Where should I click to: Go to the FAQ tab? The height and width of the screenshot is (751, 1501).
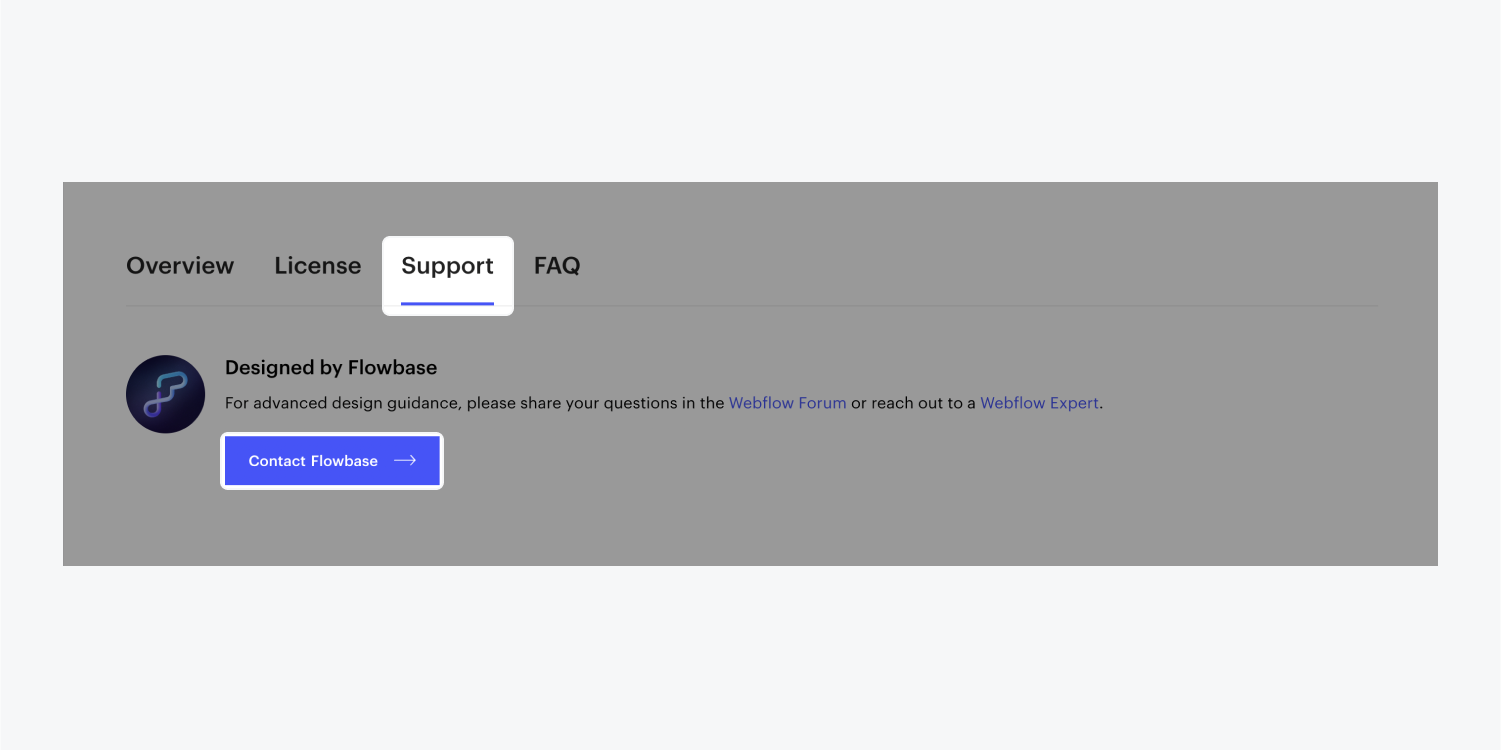[x=557, y=266]
